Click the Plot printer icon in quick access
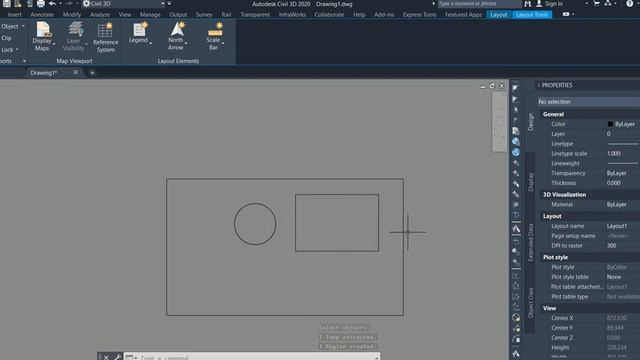The width and height of the screenshot is (640, 360). coord(41,4)
